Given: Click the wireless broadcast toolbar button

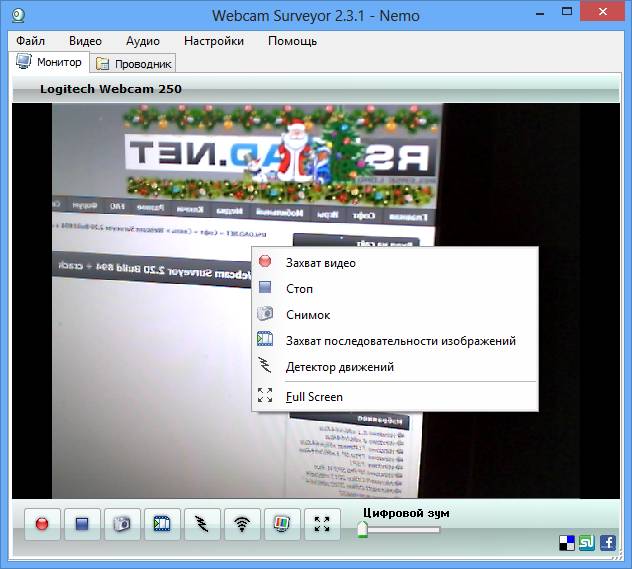Looking at the screenshot, I should tap(242, 524).
